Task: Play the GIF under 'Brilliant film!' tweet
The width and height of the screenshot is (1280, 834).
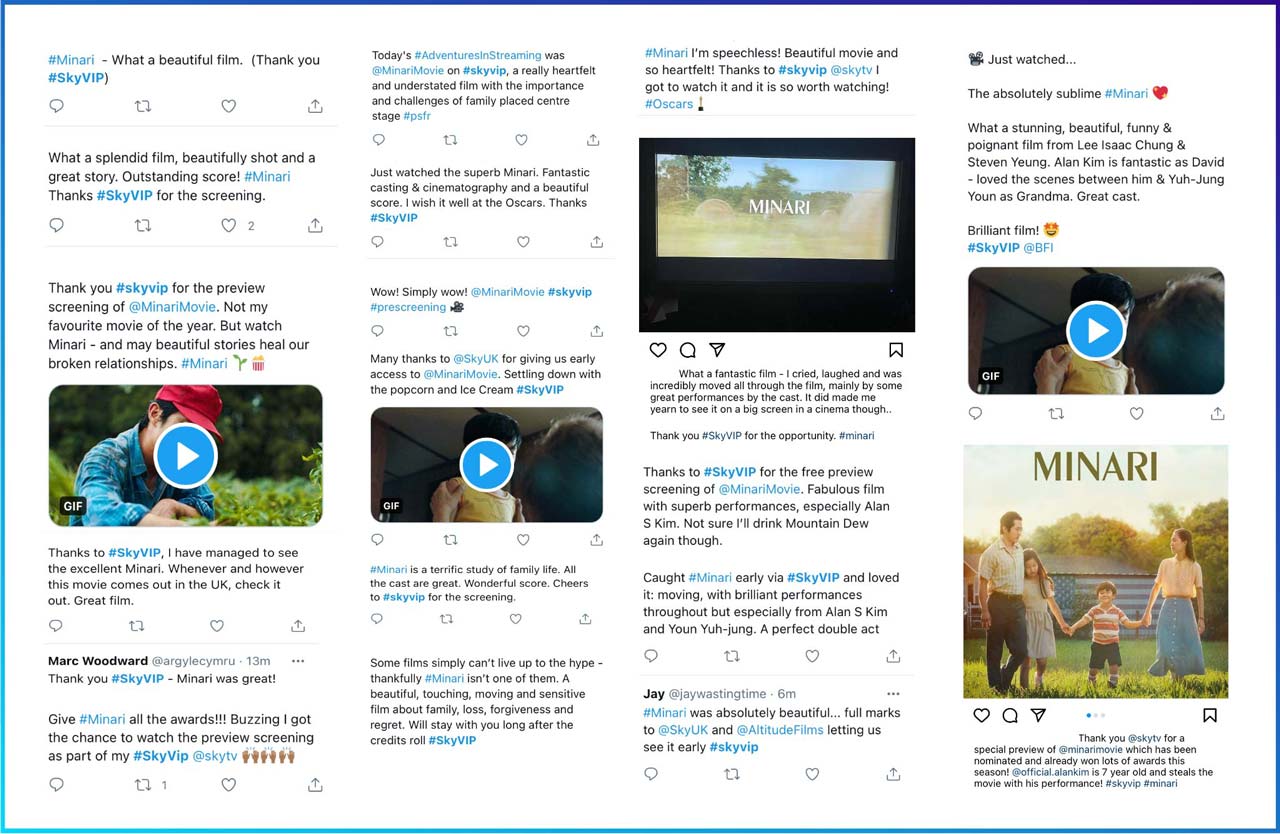Action: [1097, 331]
